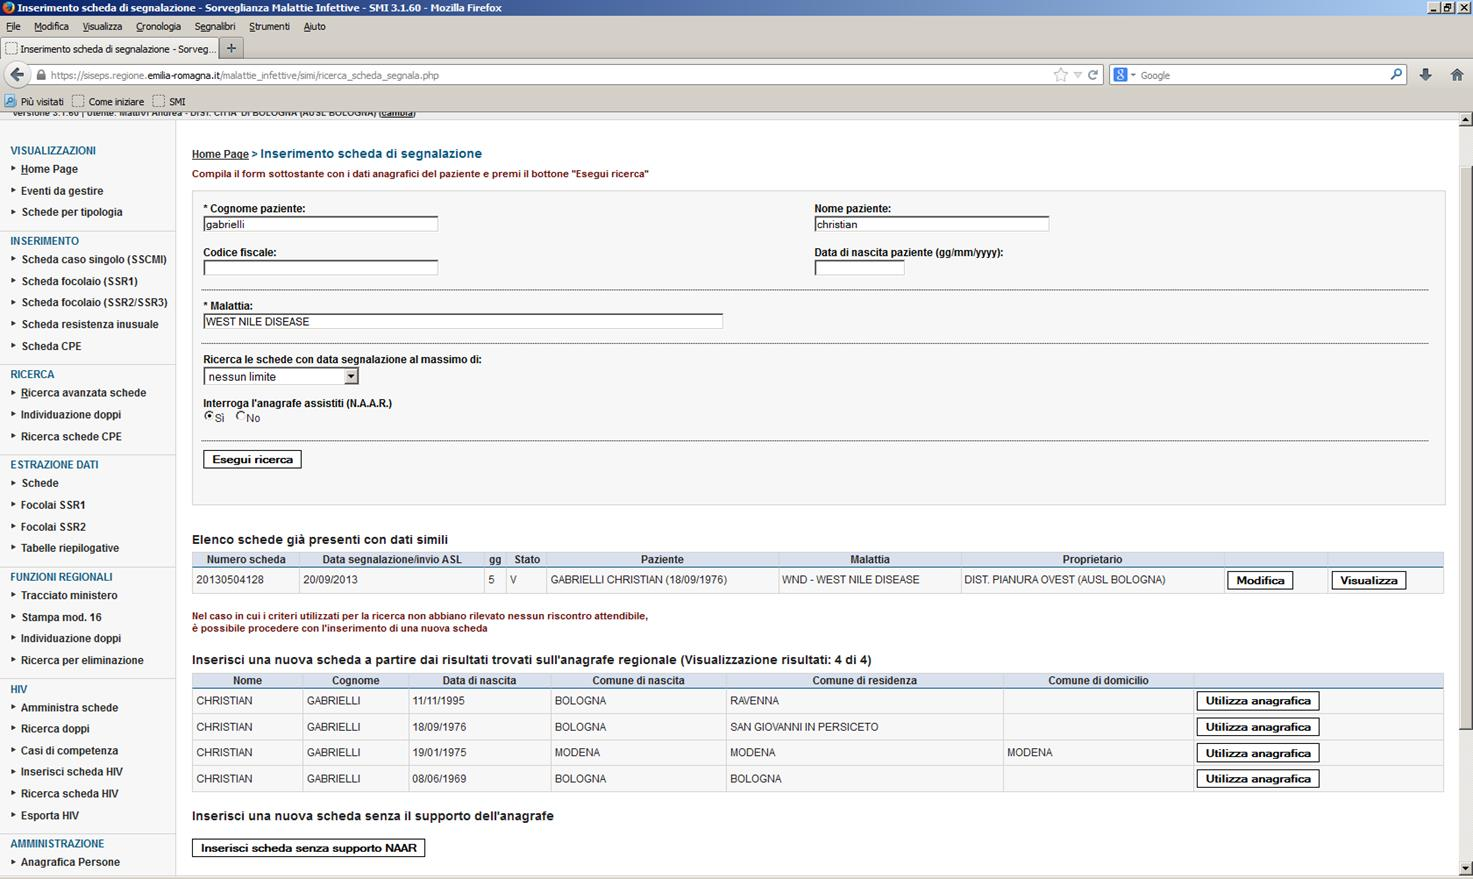1473x879 pixels.
Task: Open Scheda caso singolo (SSCMI)
Action: click(x=94, y=259)
